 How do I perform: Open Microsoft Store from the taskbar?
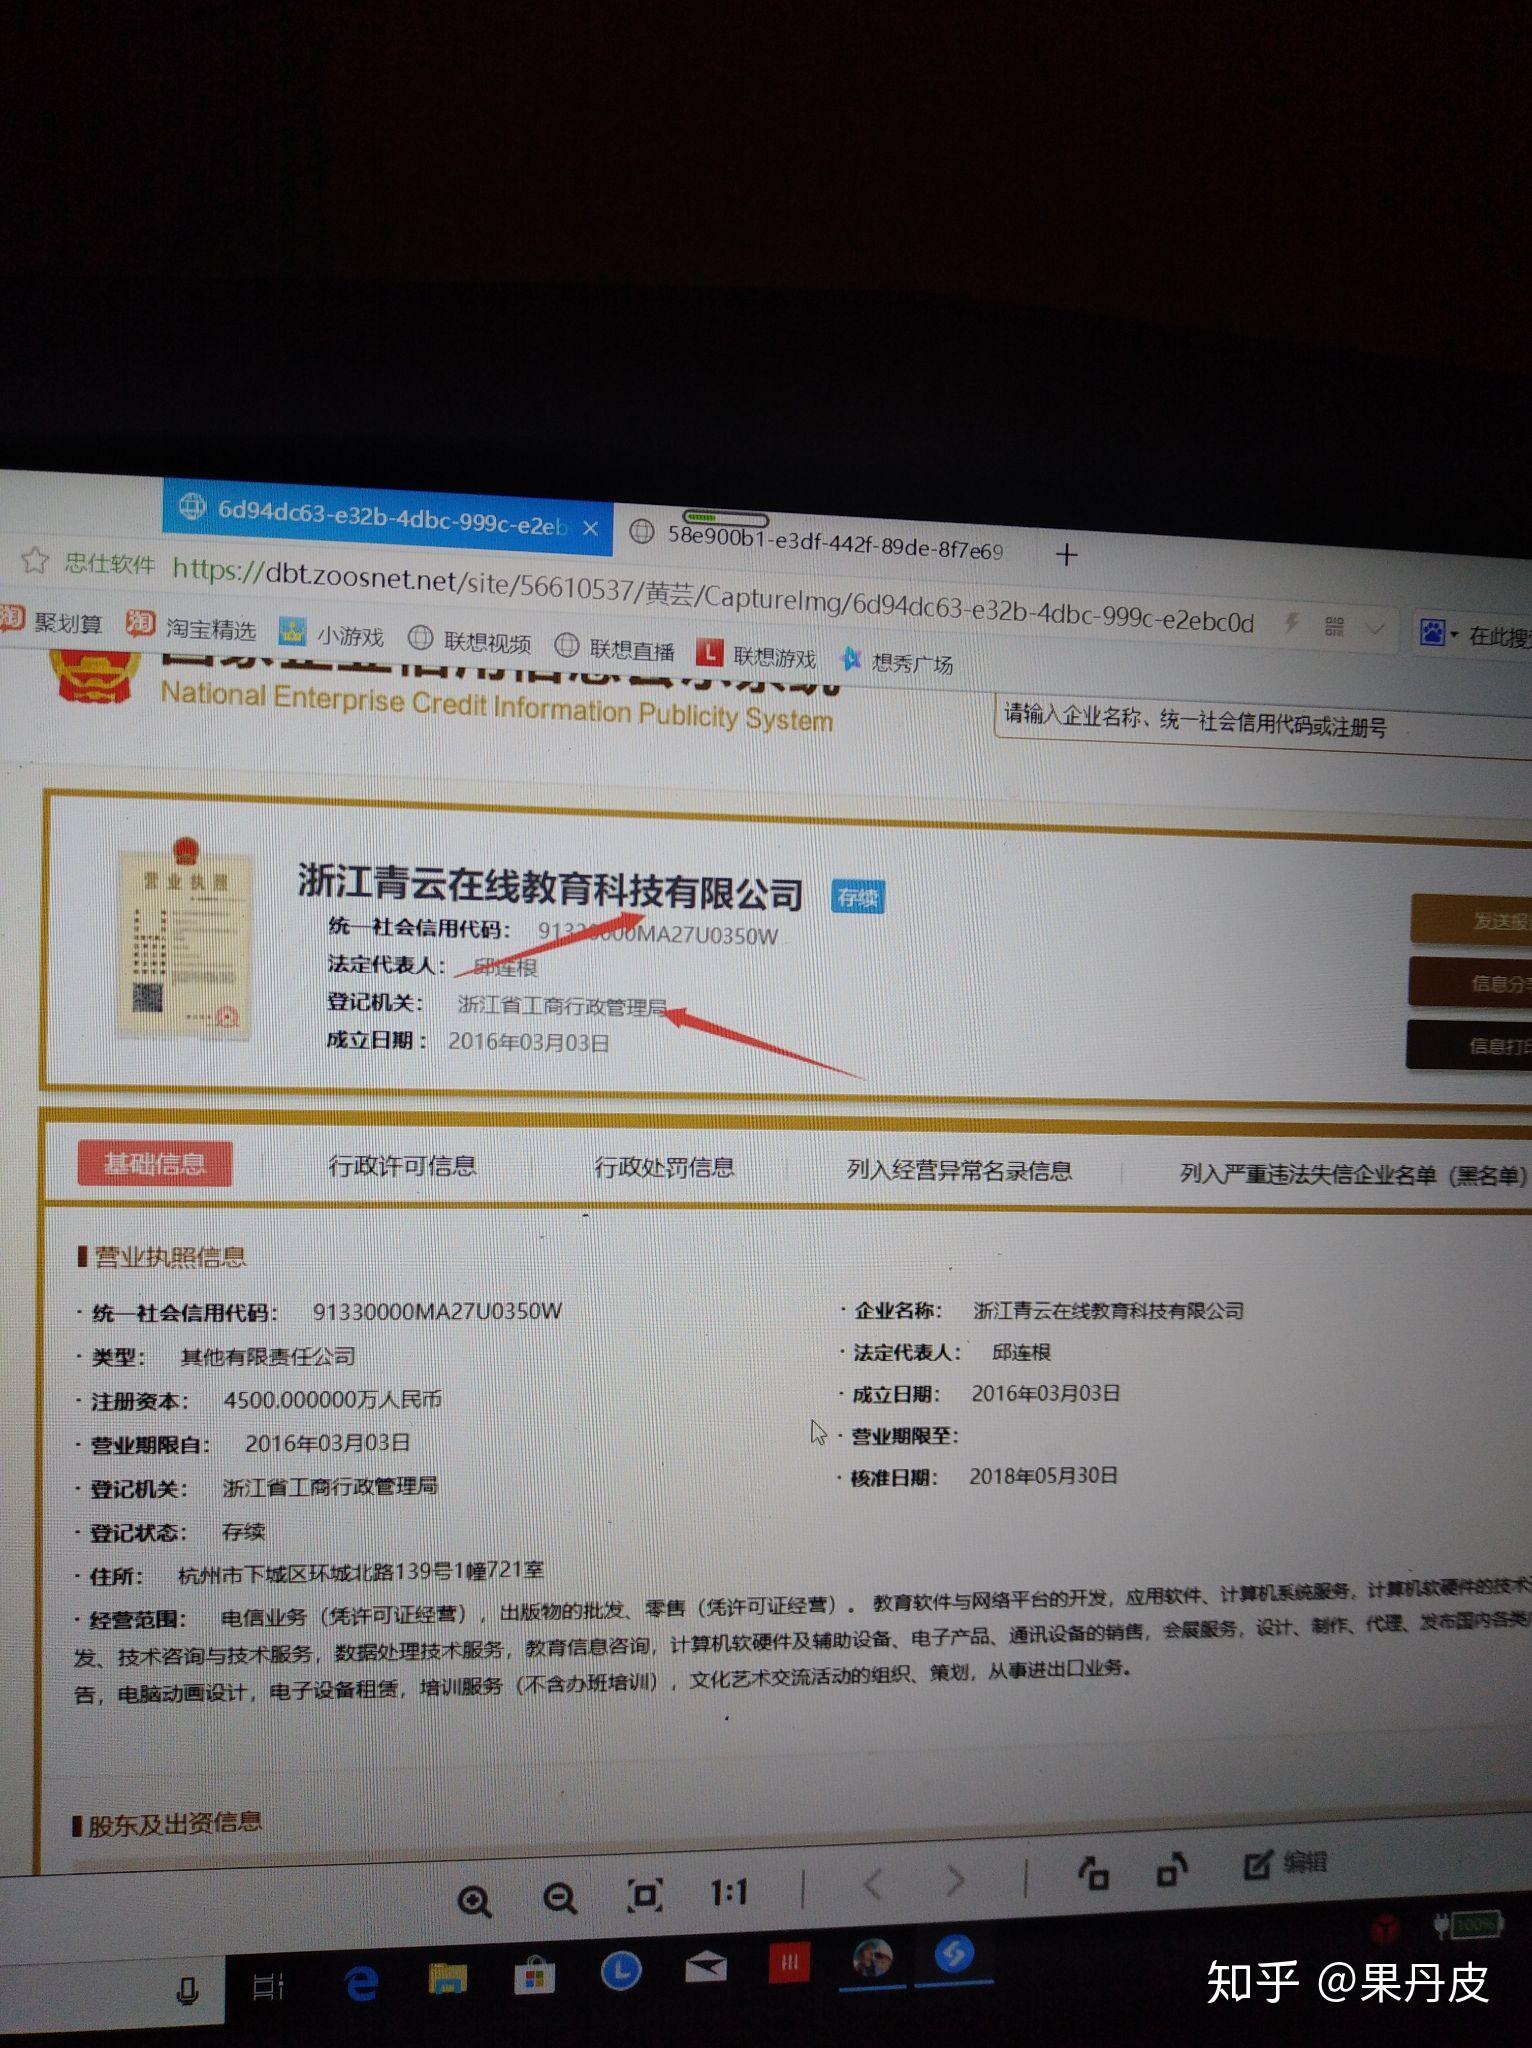tap(534, 1975)
